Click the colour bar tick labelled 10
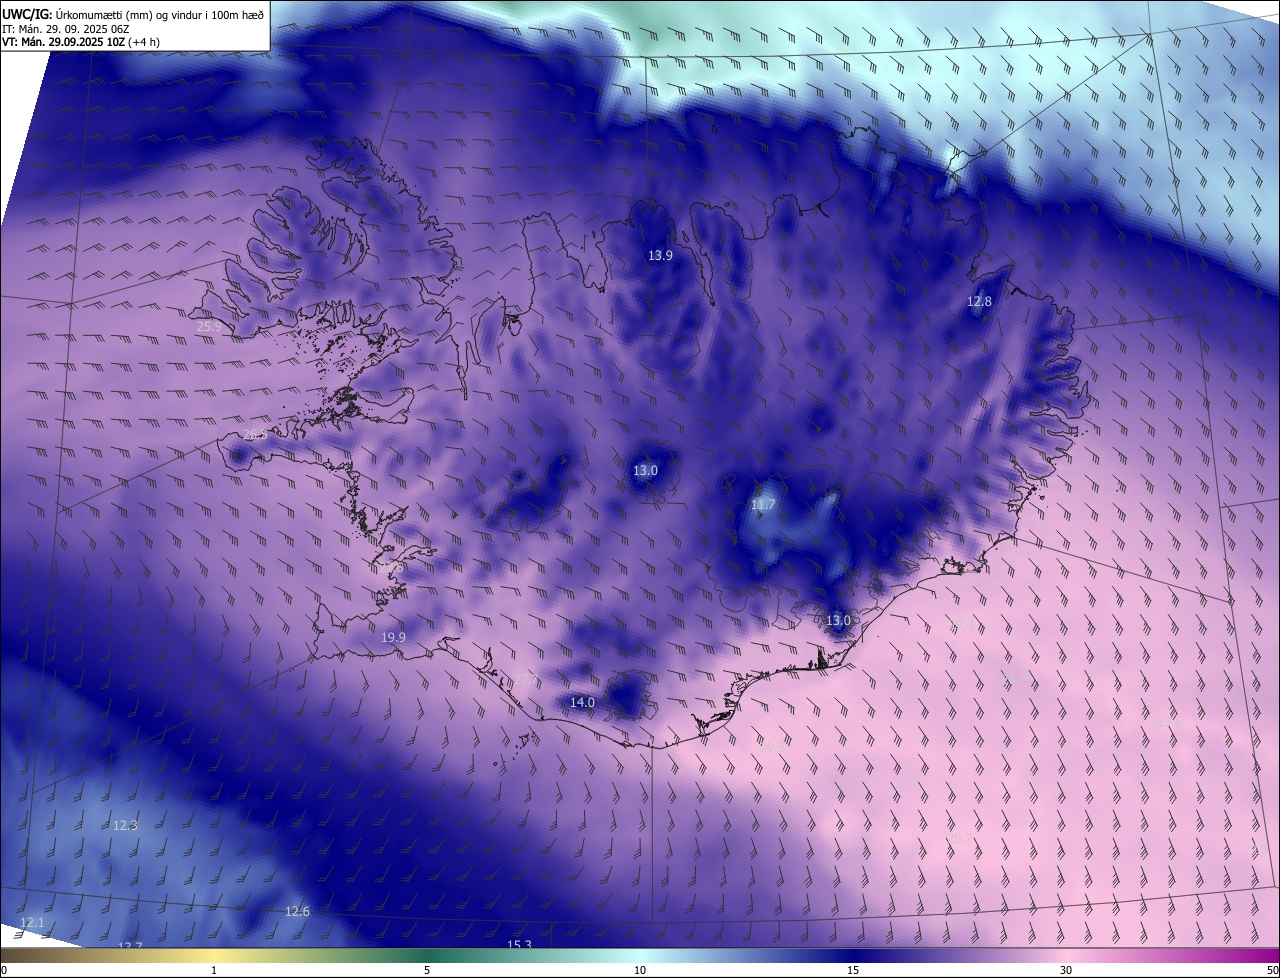1280x978 pixels. tap(640, 970)
